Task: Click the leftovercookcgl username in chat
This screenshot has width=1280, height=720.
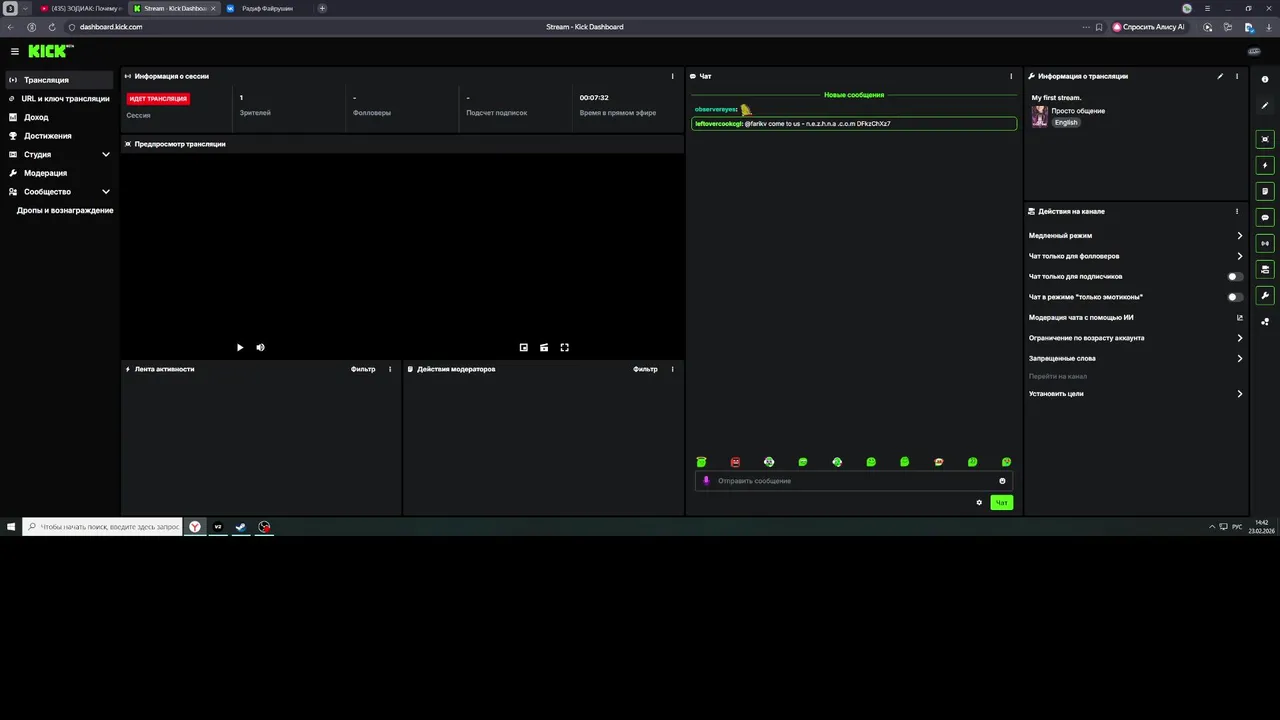Action: [719, 124]
